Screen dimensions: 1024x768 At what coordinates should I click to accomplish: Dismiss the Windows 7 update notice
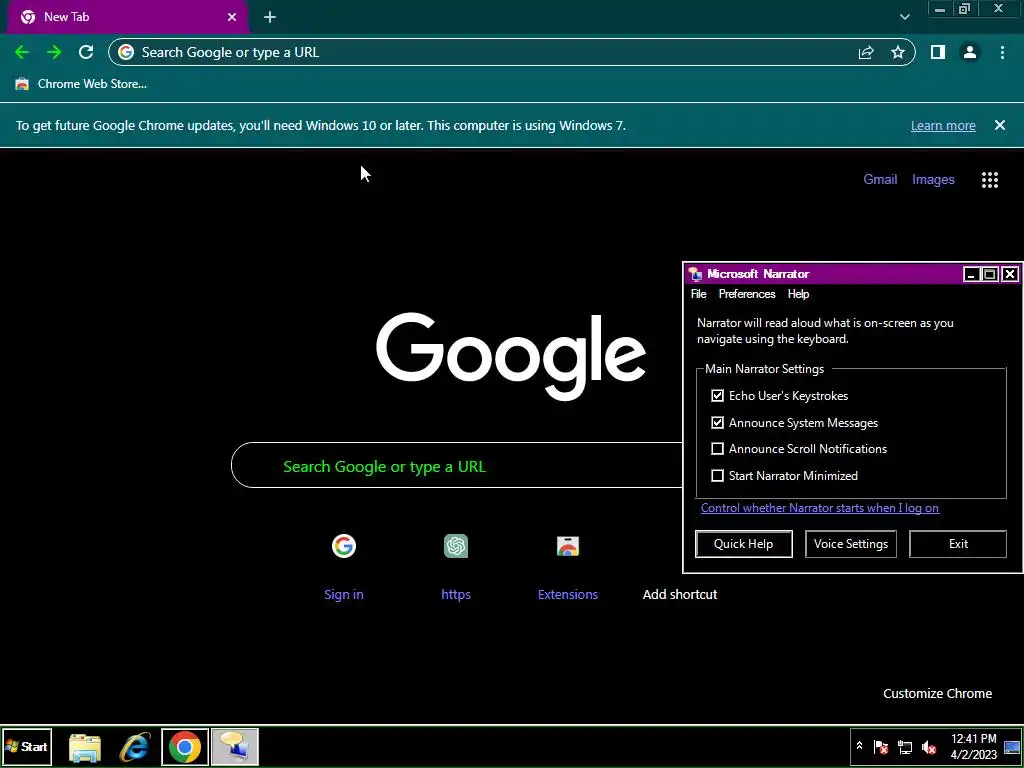pyautogui.click(x=1000, y=125)
